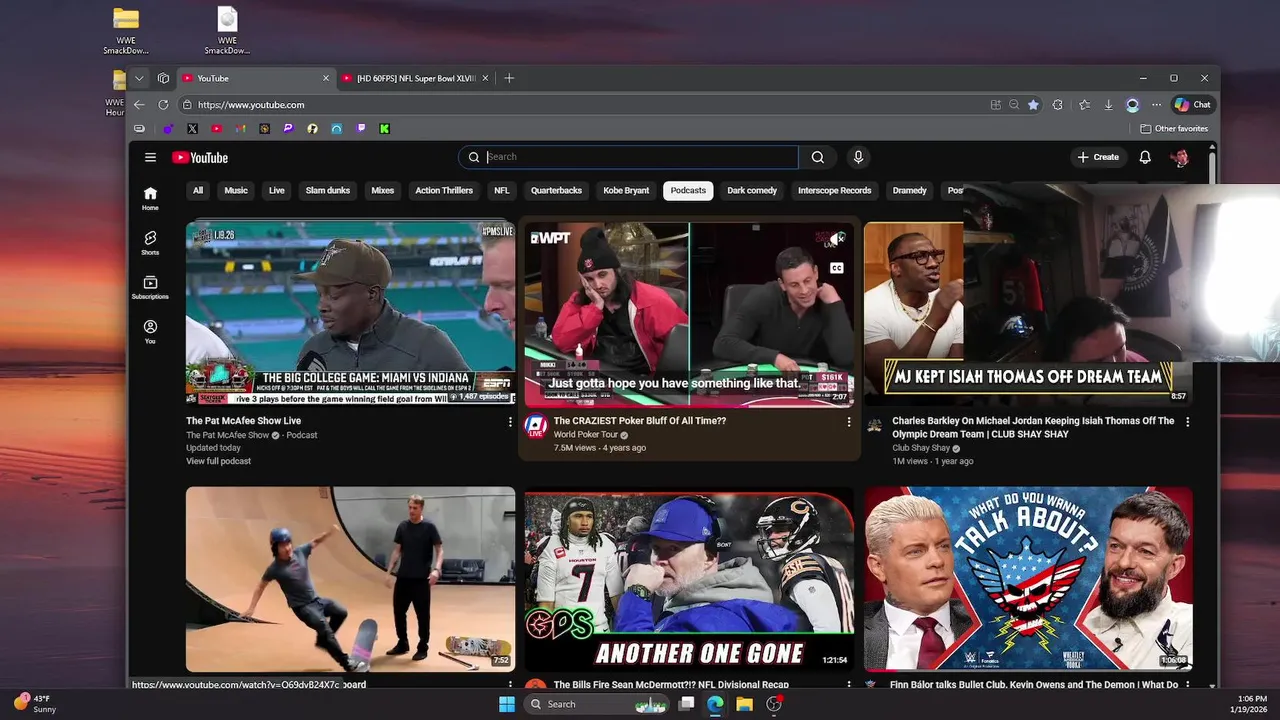Open the YouTube guide hamburger menu

(x=150, y=157)
